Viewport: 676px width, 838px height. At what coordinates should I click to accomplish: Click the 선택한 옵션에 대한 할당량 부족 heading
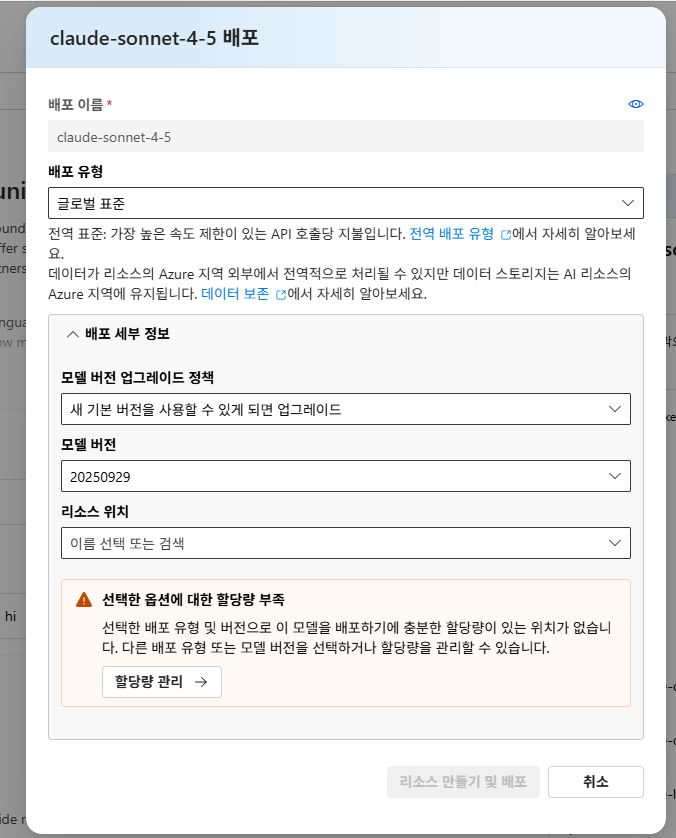(193, 599)
